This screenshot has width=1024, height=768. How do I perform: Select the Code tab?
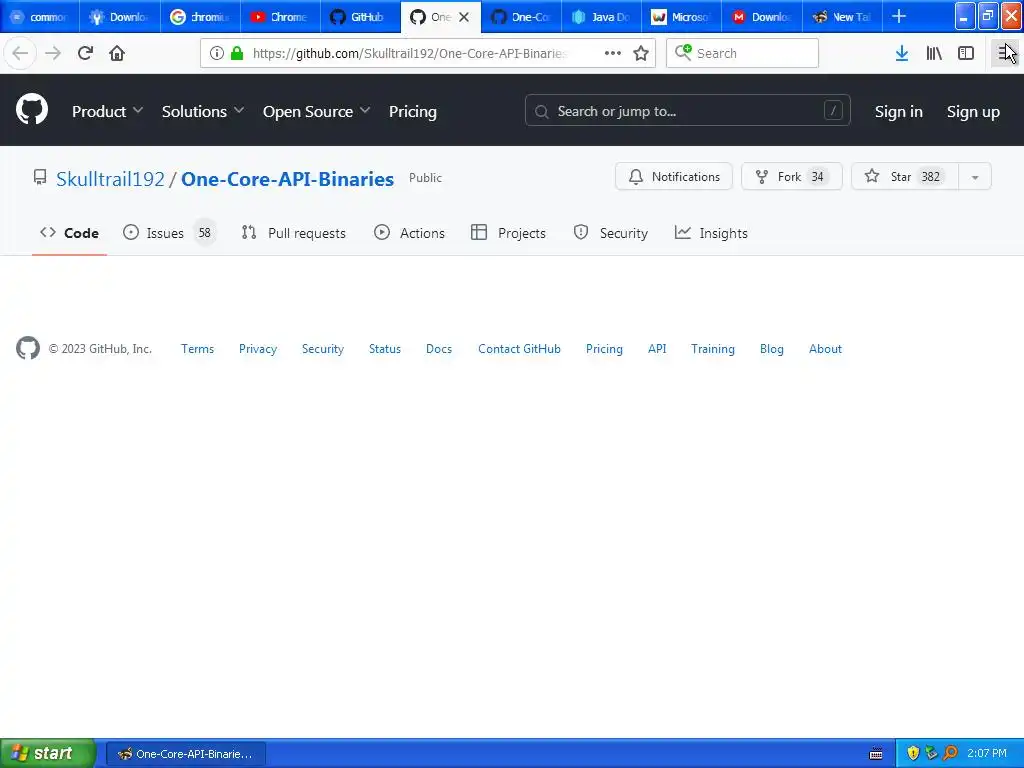coord(69,232)
